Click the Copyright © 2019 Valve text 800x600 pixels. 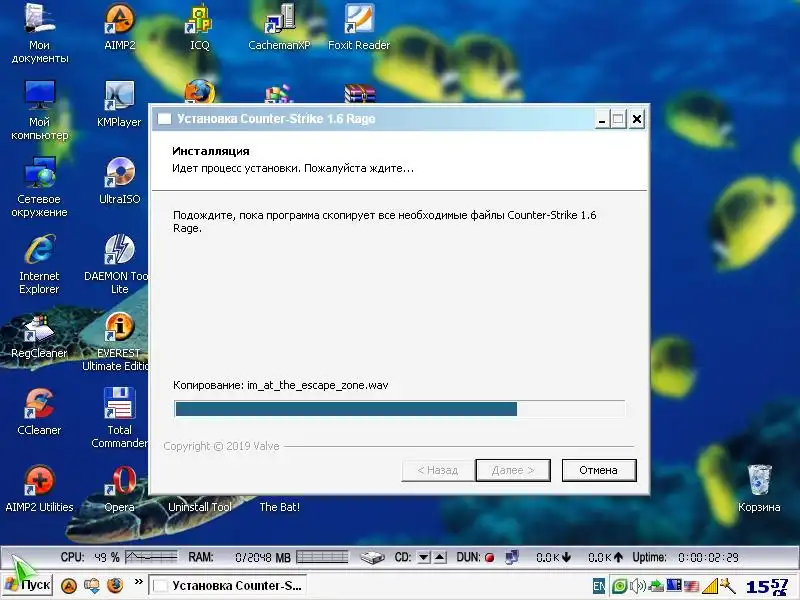(x=221, y=446)
